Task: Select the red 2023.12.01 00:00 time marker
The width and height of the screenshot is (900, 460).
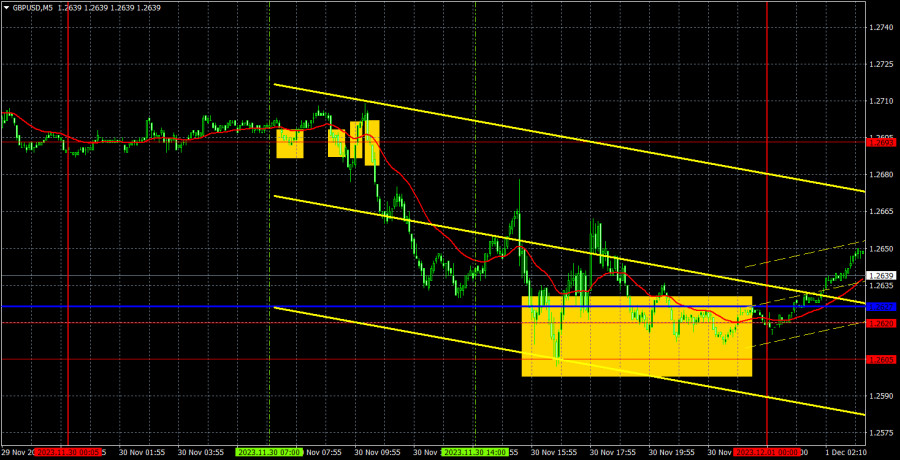Action: [767, 453]
